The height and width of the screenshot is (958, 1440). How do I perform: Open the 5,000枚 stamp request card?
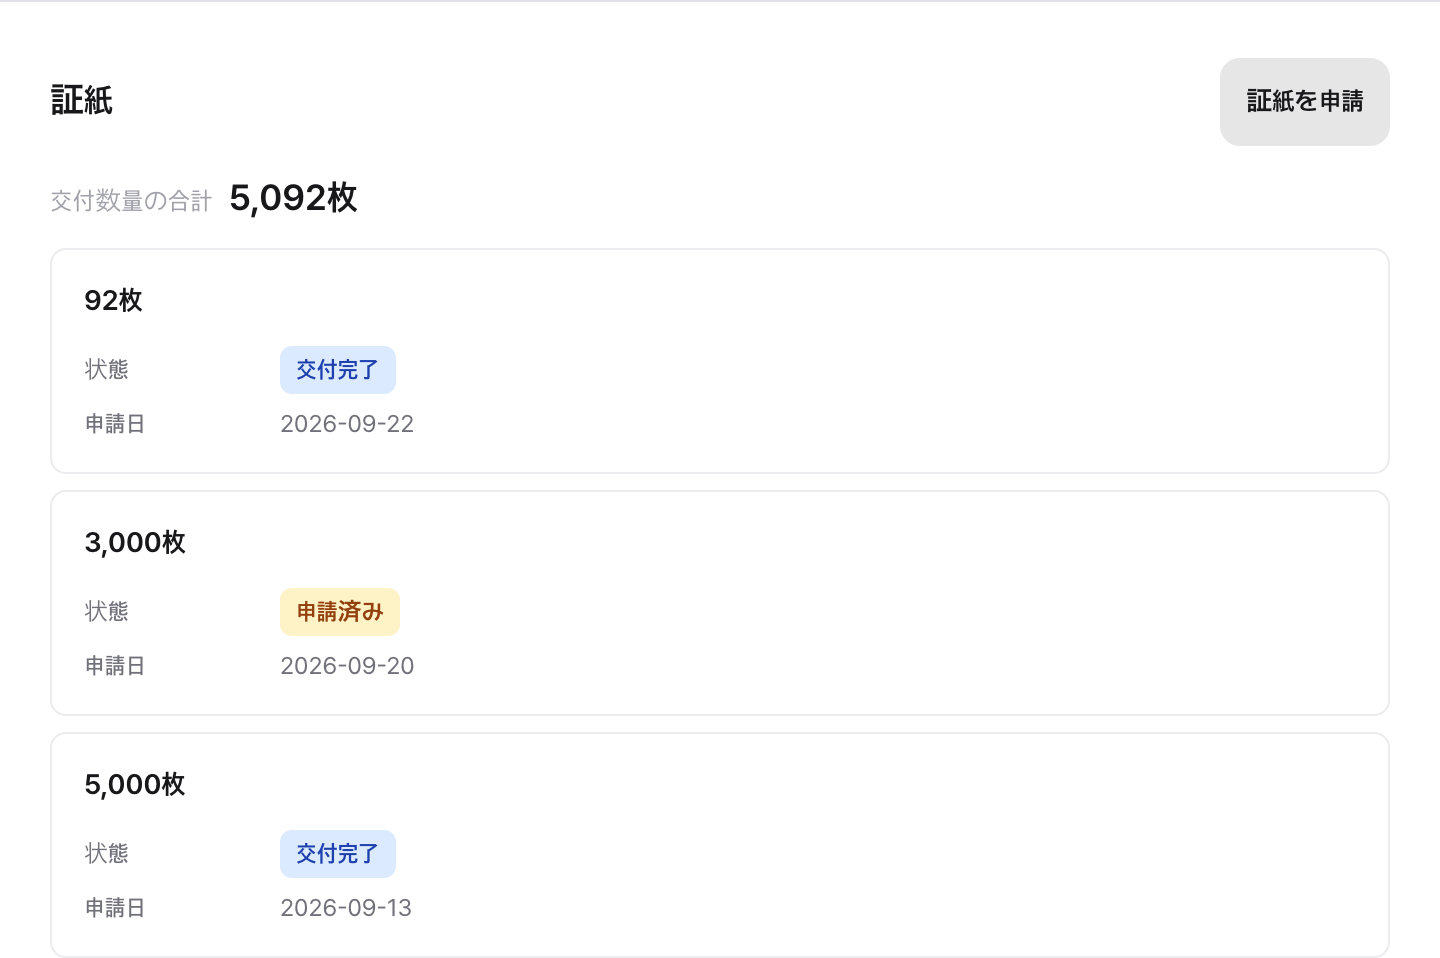point(720,845)
